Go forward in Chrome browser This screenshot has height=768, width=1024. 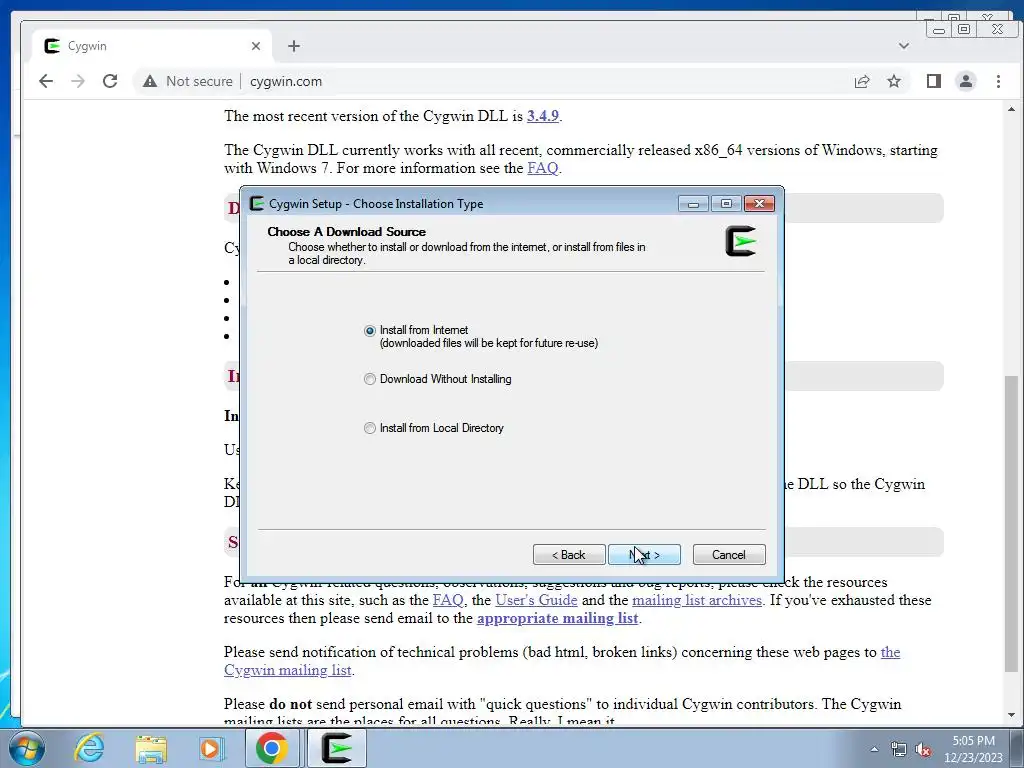(x=78, y=81)
